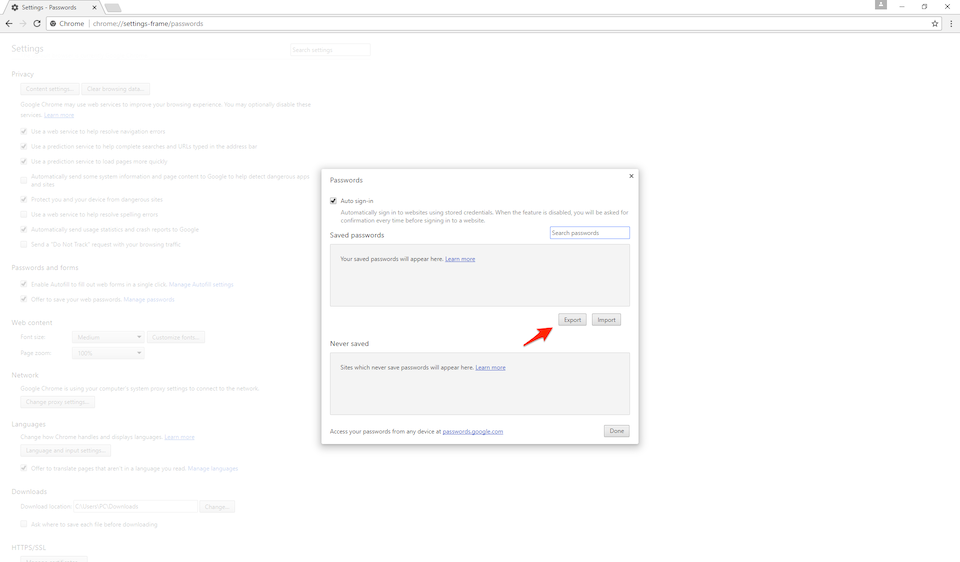Click the Clear browsing data button
960x562 pixels.
(116, 89)
